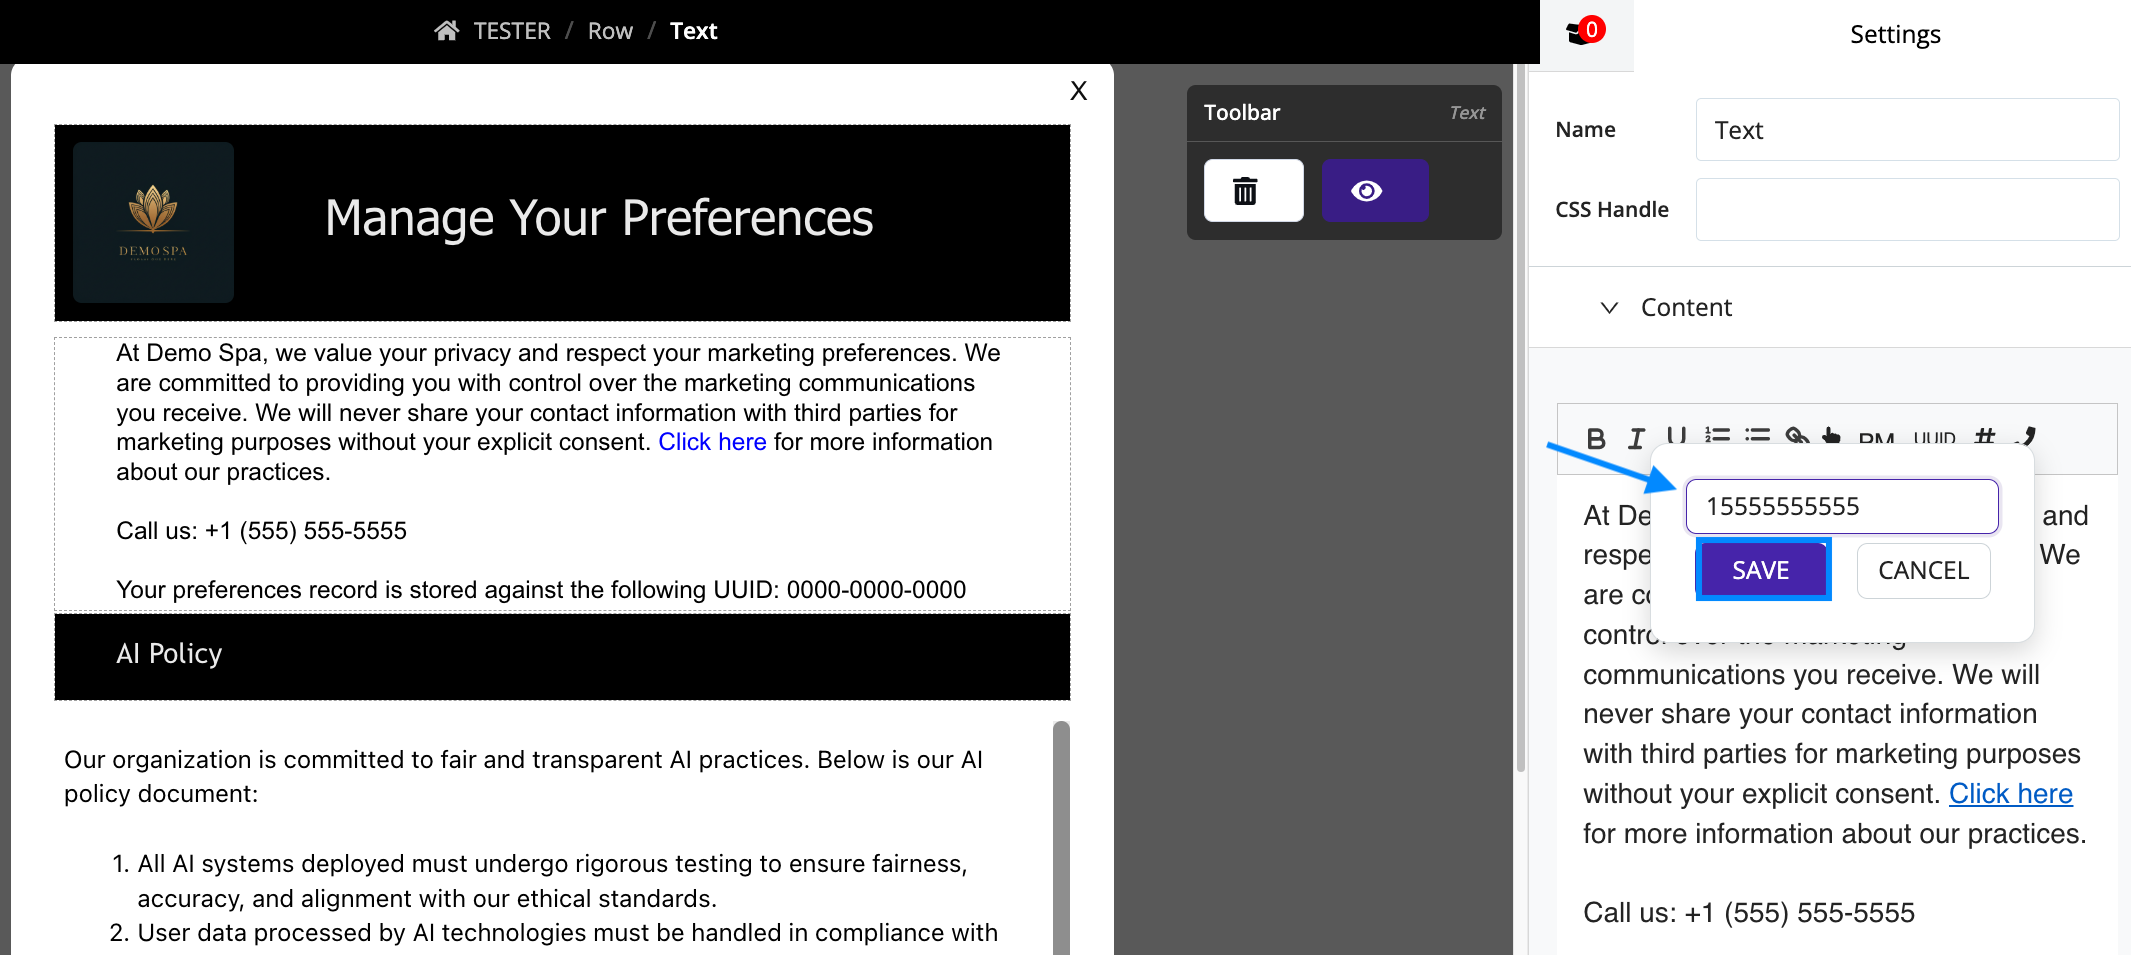2131x955 pixels.
Task: Collapse the Content section chevron
Action: point(1609,307)
